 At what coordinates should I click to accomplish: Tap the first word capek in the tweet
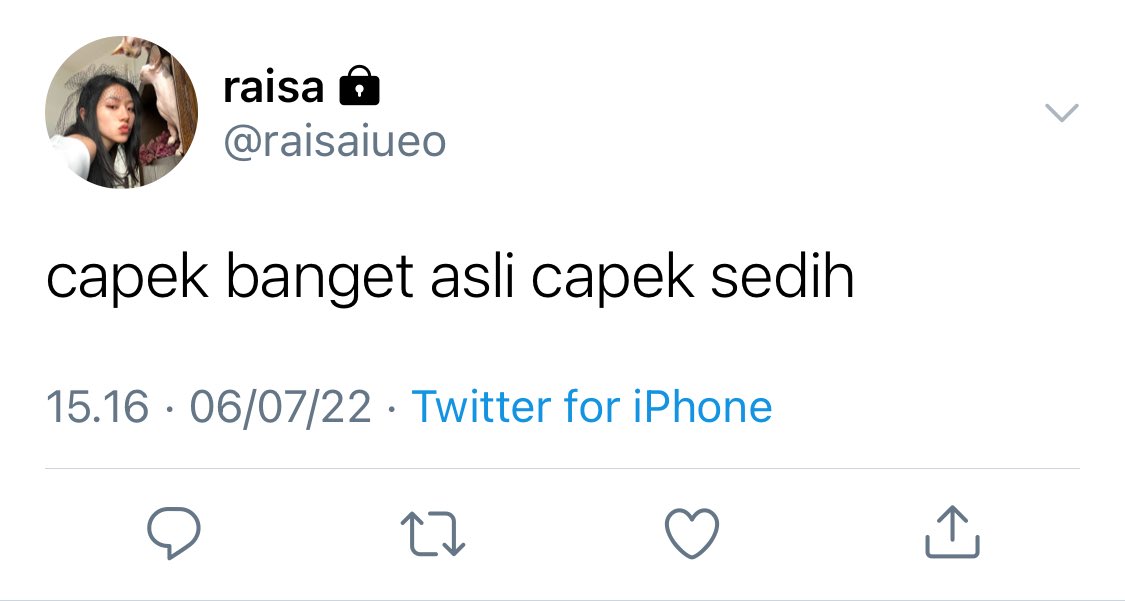coord(128,280)
